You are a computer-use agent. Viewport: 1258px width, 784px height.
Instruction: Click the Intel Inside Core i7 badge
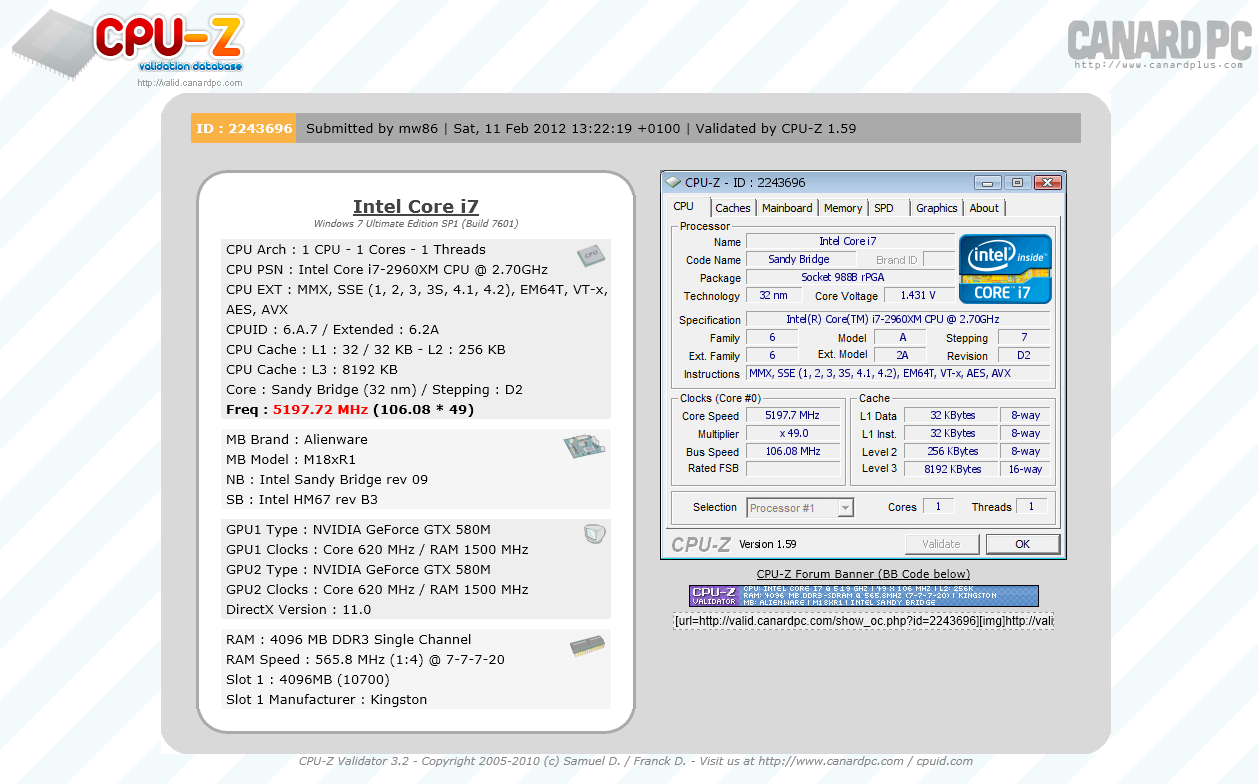(x=1005, y=269)
